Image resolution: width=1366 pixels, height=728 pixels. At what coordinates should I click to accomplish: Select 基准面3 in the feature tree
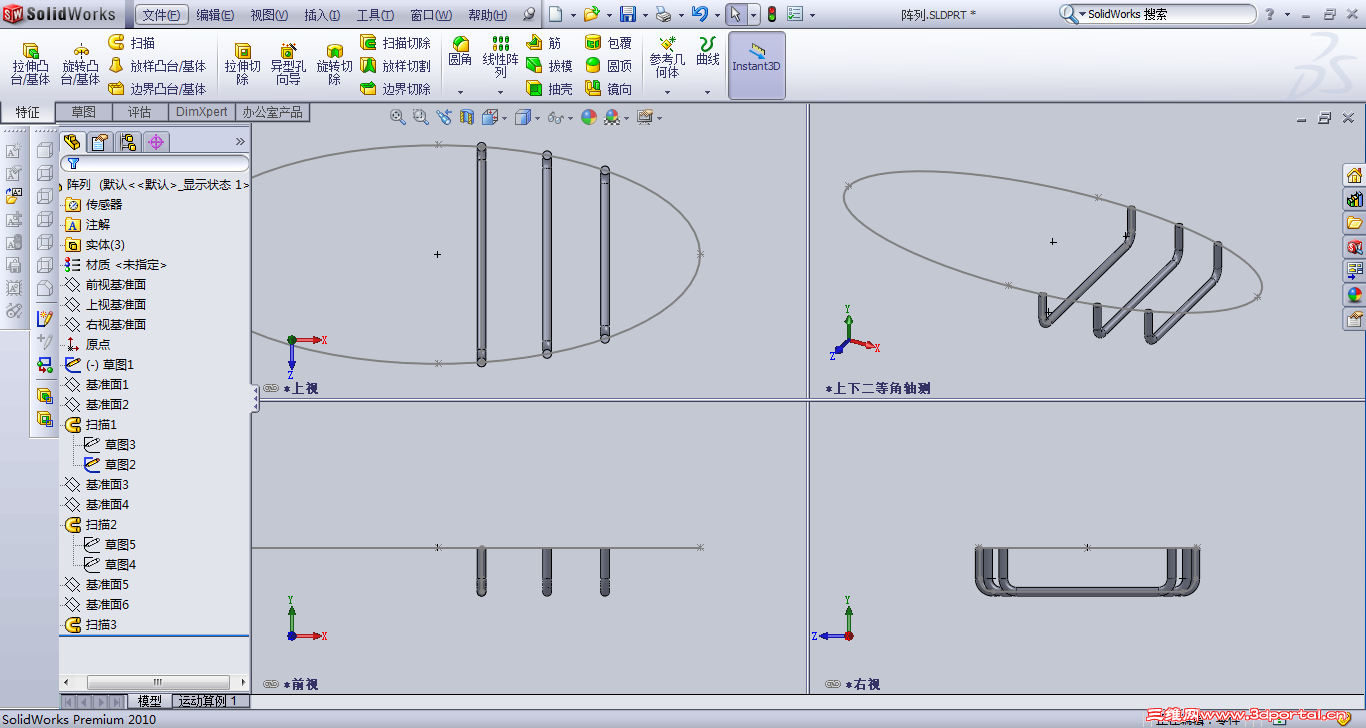pyautogui.click(x=97, y=485)
